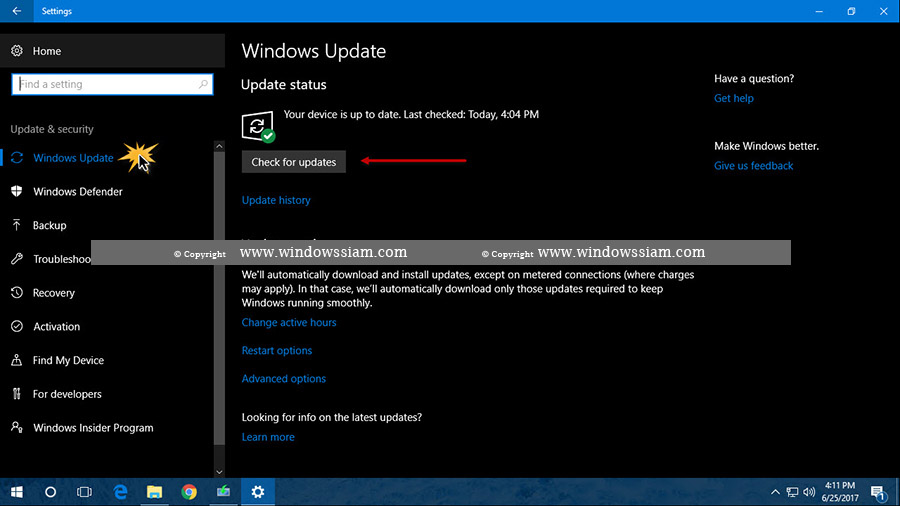900x506 pixels.
Task: Open the Advanced options link
Action: coord(284,379)
